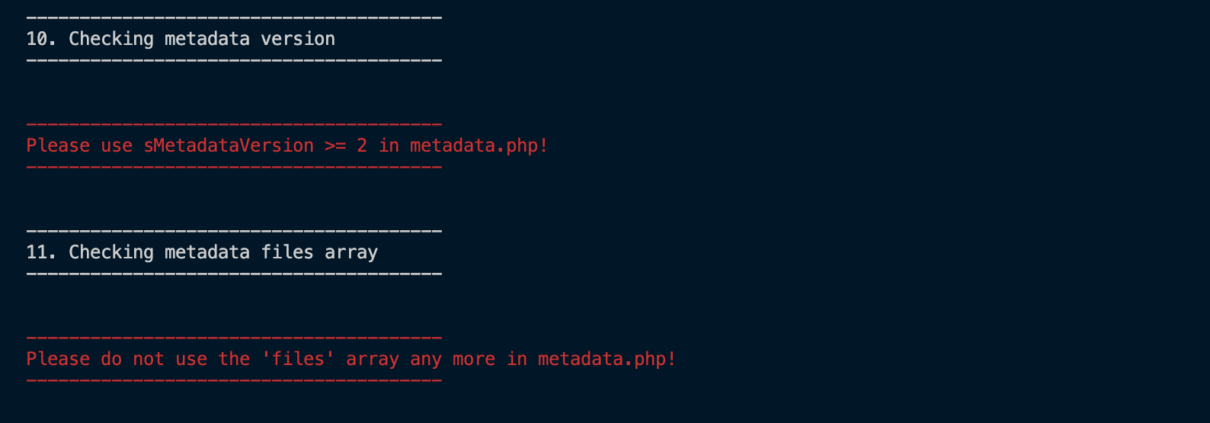Click the word 'Please' in 'Please use sMetadataVersion'

coord(58,145)
